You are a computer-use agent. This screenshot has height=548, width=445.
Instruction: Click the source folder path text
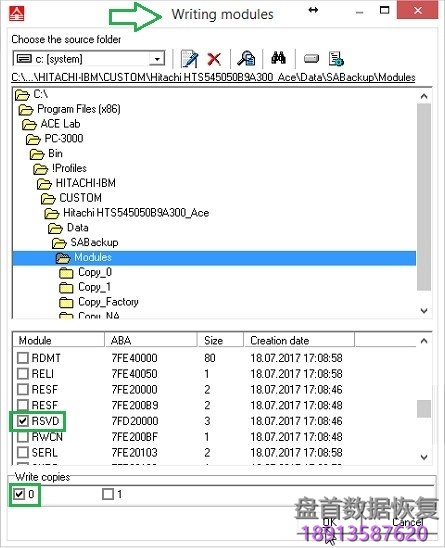tap(213, 77)
